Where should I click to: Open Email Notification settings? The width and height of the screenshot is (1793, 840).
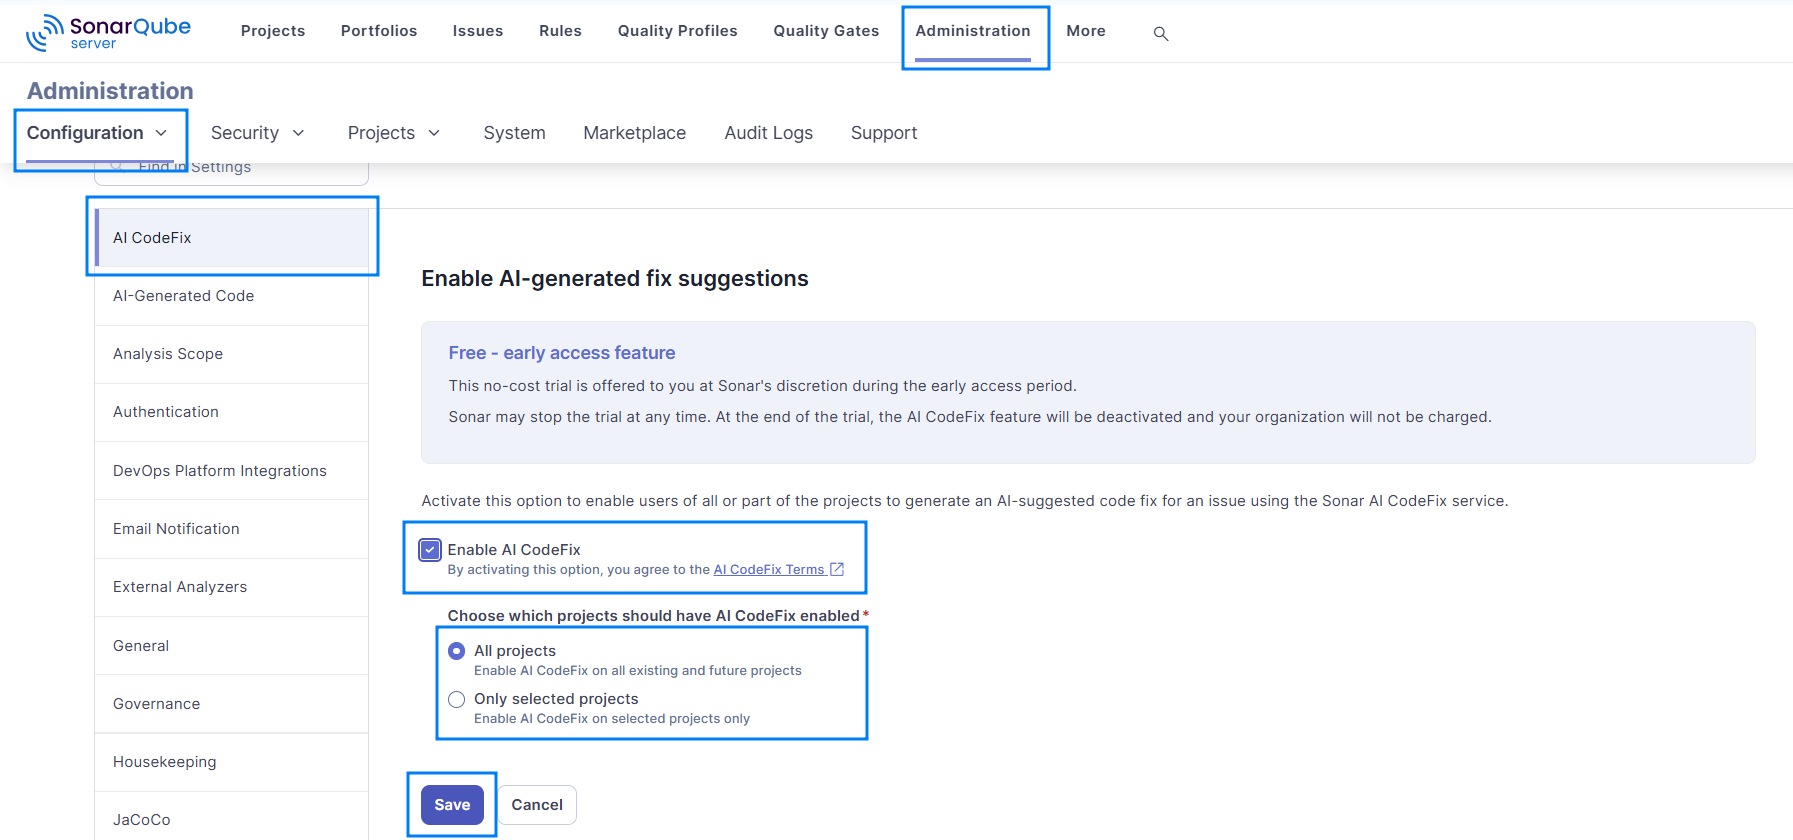click(232, 529)
